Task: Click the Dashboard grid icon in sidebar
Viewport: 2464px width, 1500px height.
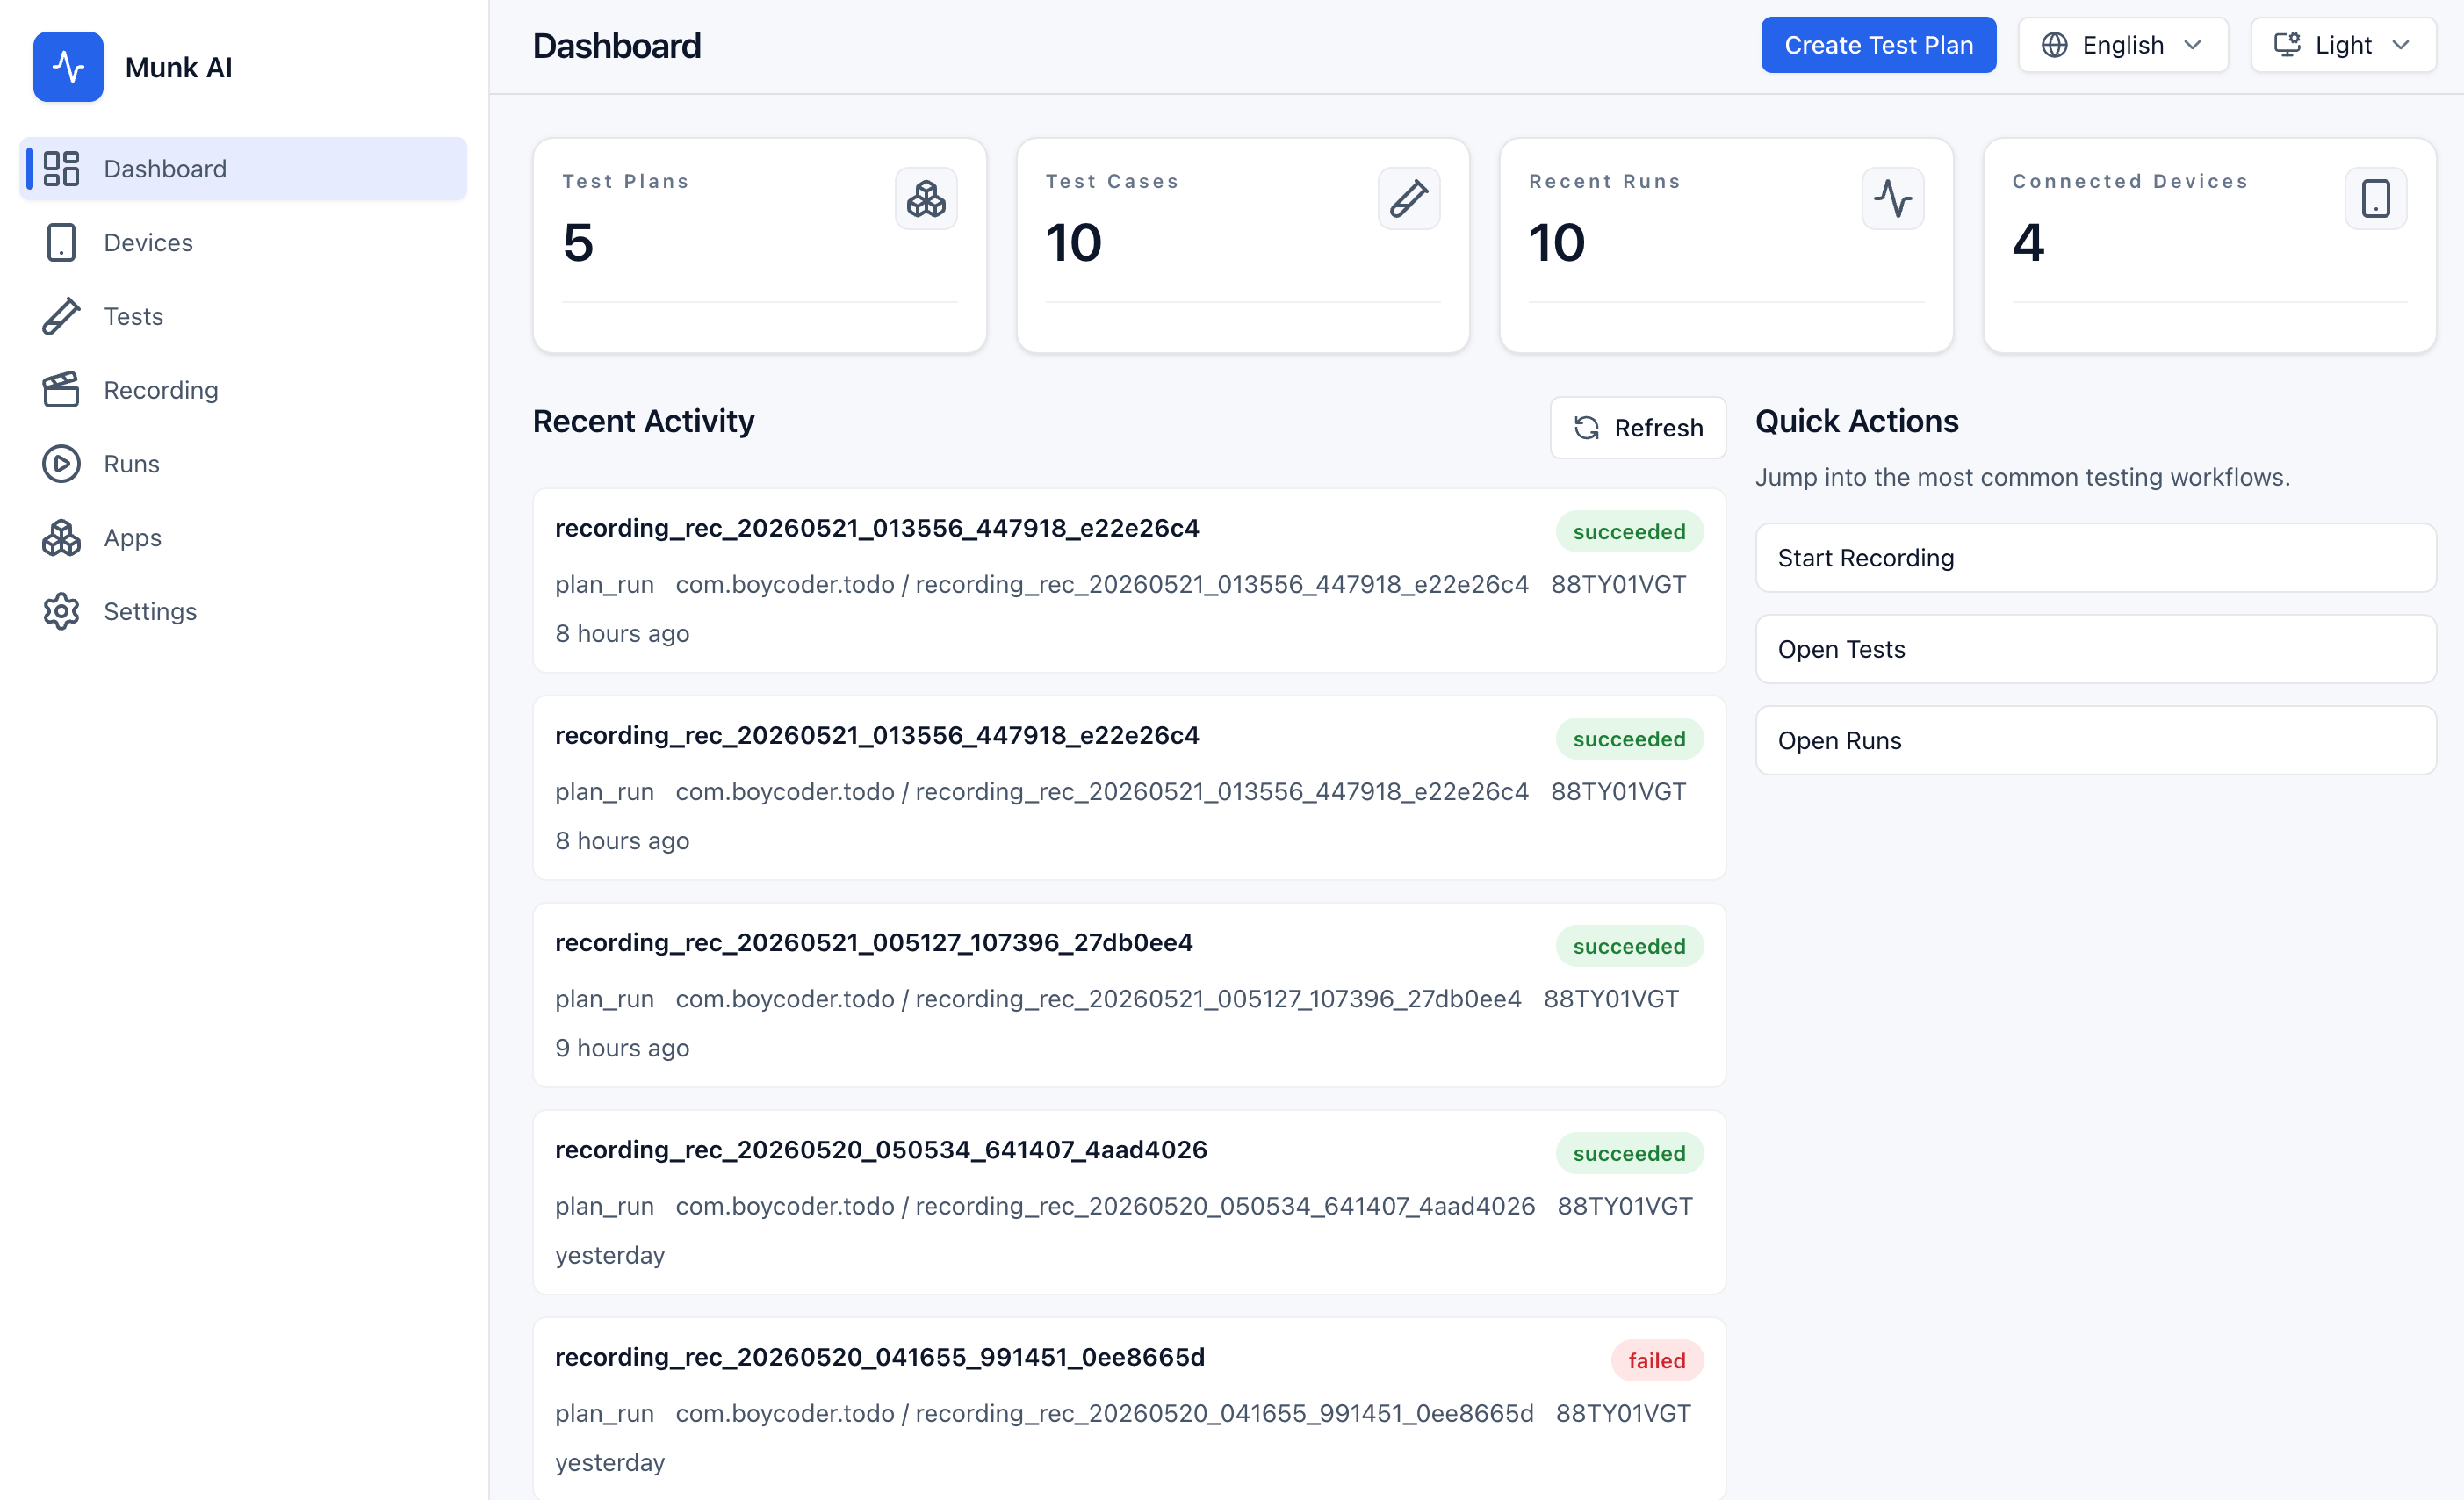Action: pos(61,168)
